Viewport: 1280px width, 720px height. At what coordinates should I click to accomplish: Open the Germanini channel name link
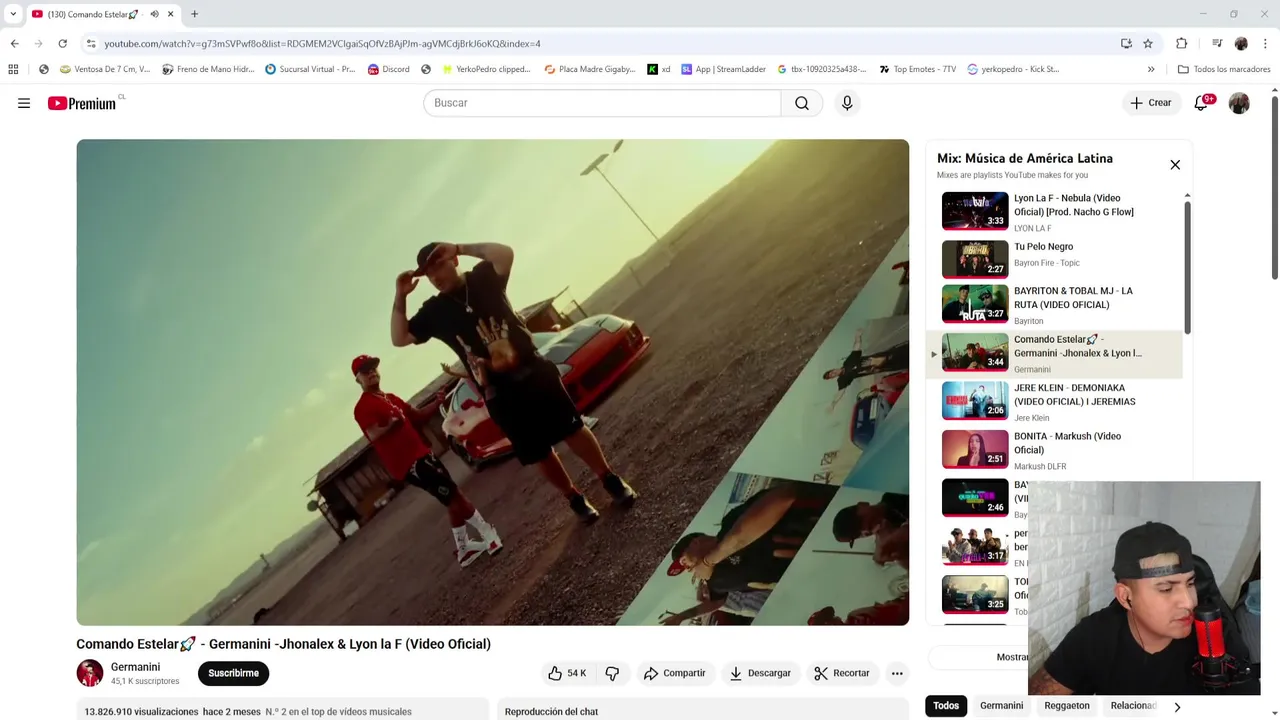pyautogui.click(x=135, y=667)
